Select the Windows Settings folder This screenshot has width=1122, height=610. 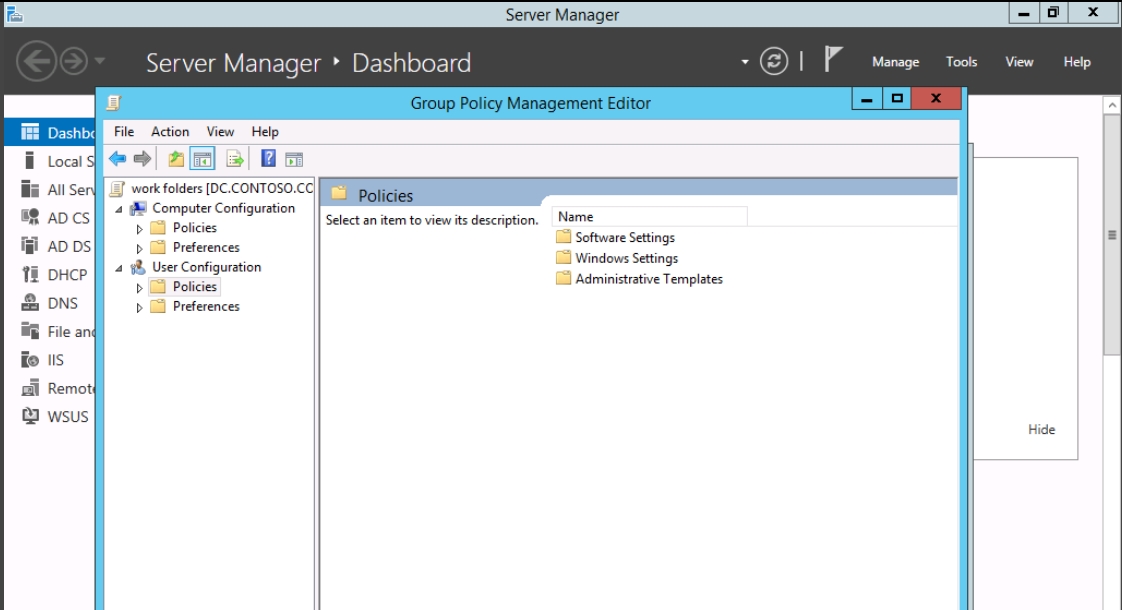(x=626, y=258)
